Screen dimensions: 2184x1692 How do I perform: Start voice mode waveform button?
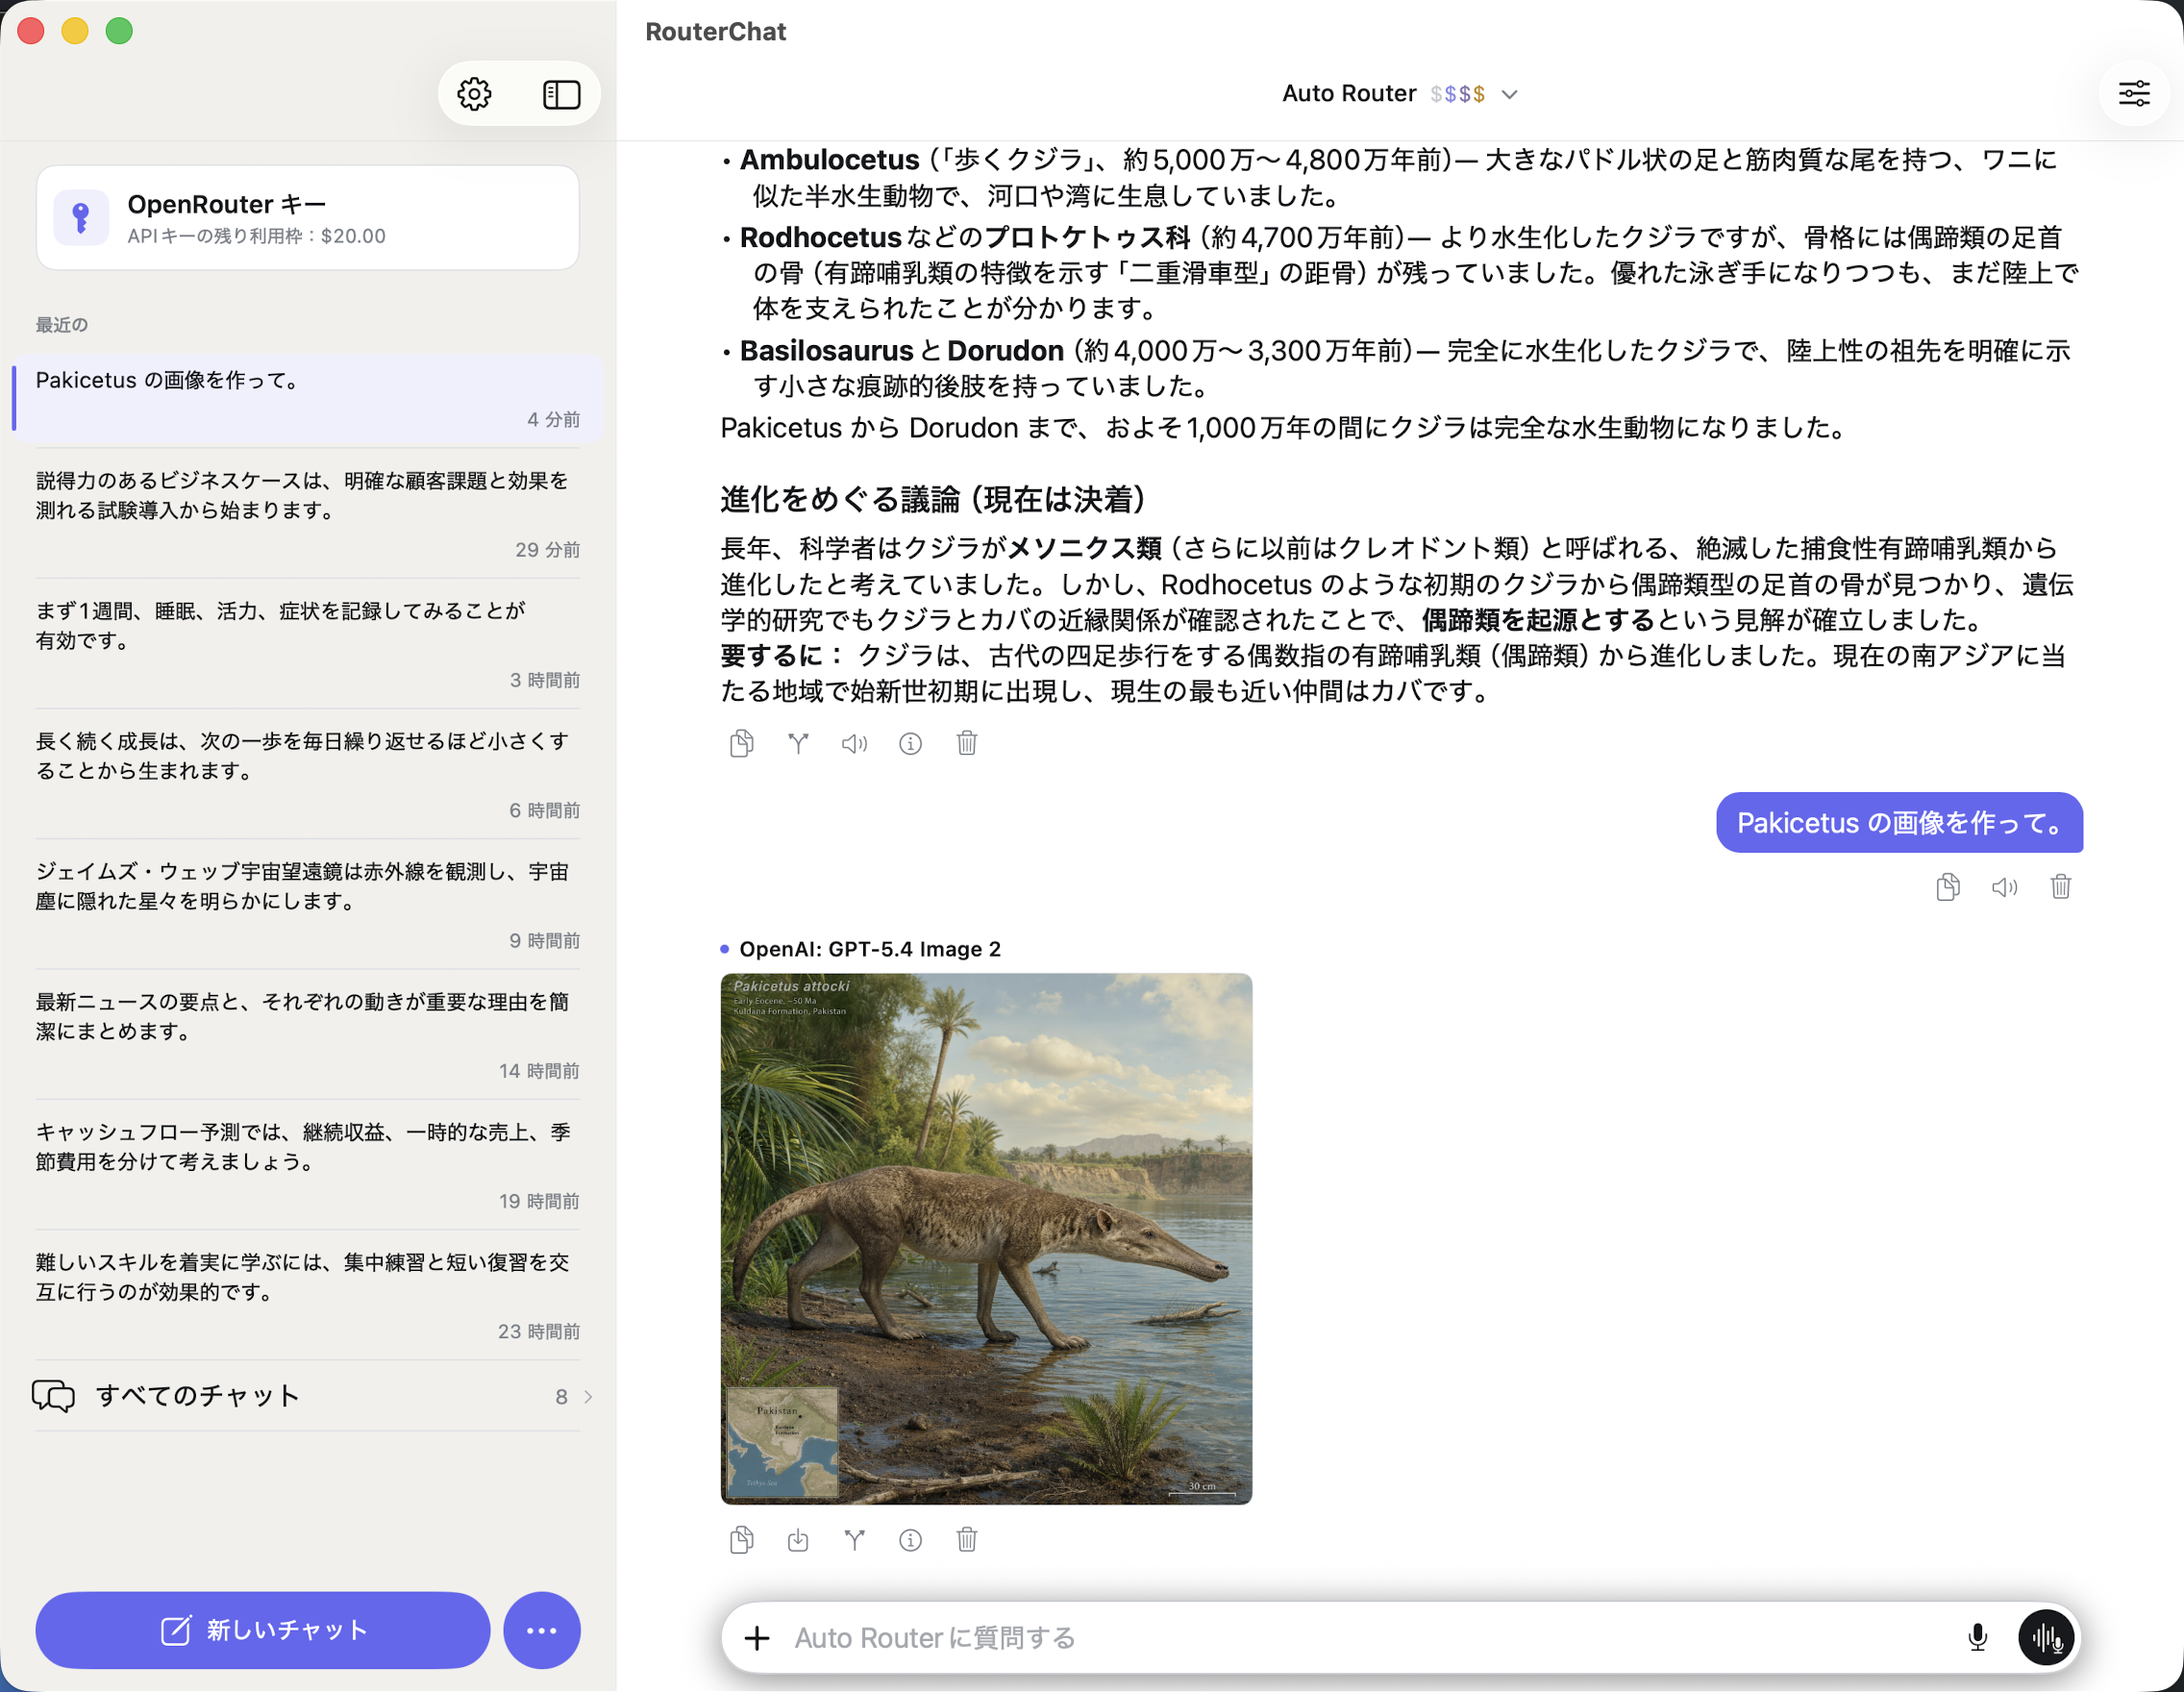(x=2046, y=1638)
